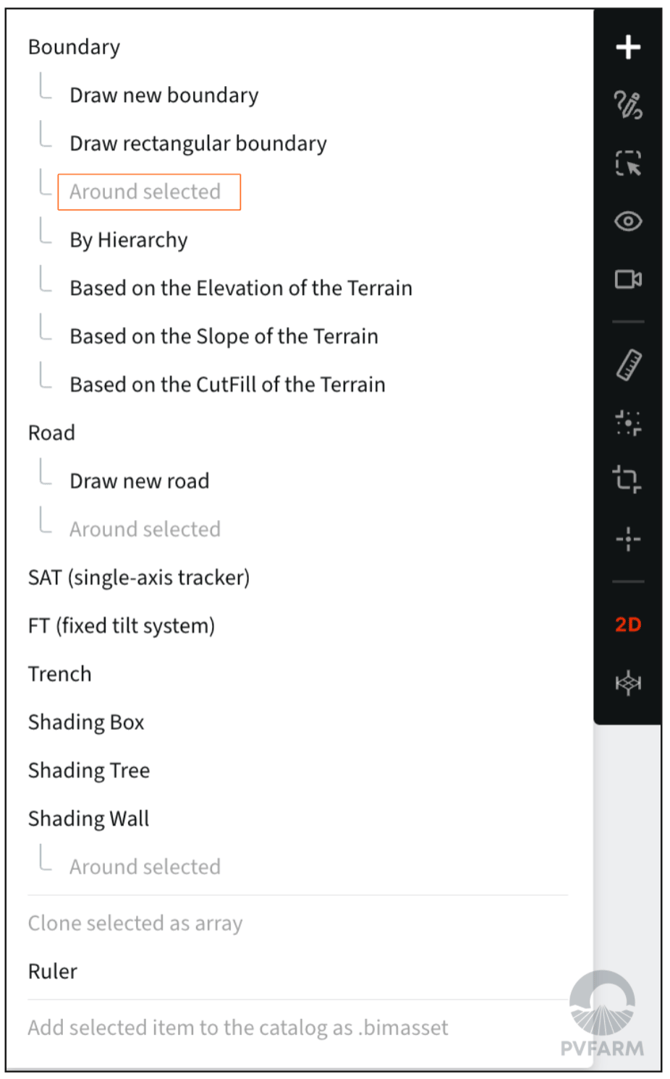Click the point snapping icon
This screenshot has height=1079, width=670.
tap(628, 422)
